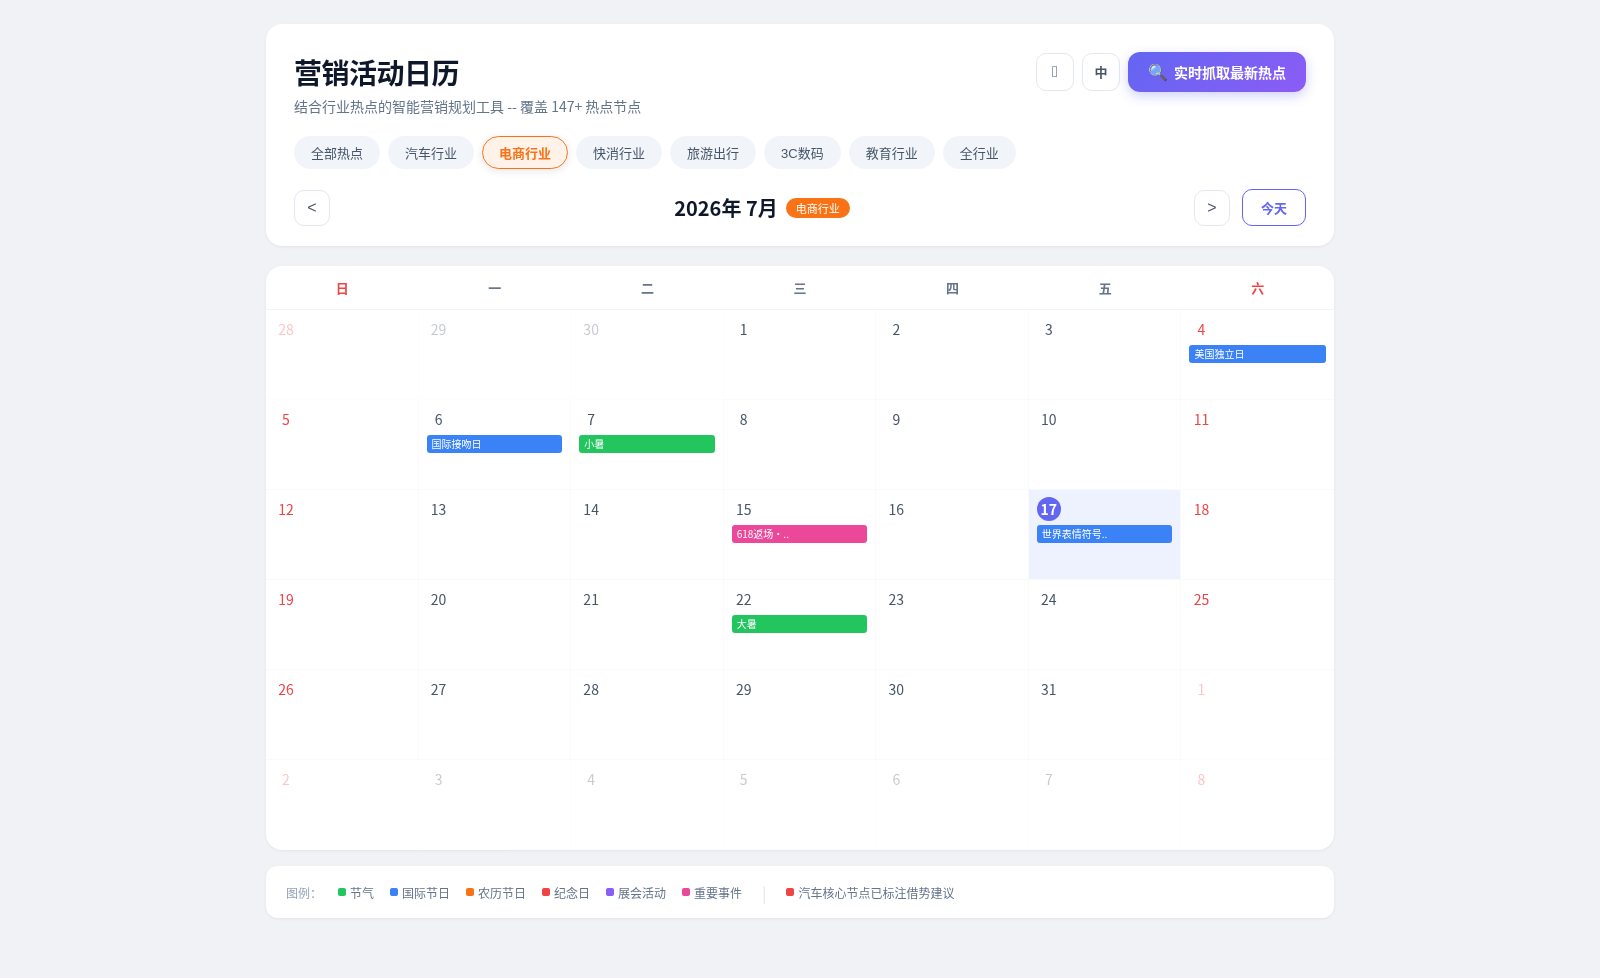Viewport: 1600px width, 978px height.
Task: Select July 10 calendar cell
Action: pyautogui.click(x=1105, y=444)
